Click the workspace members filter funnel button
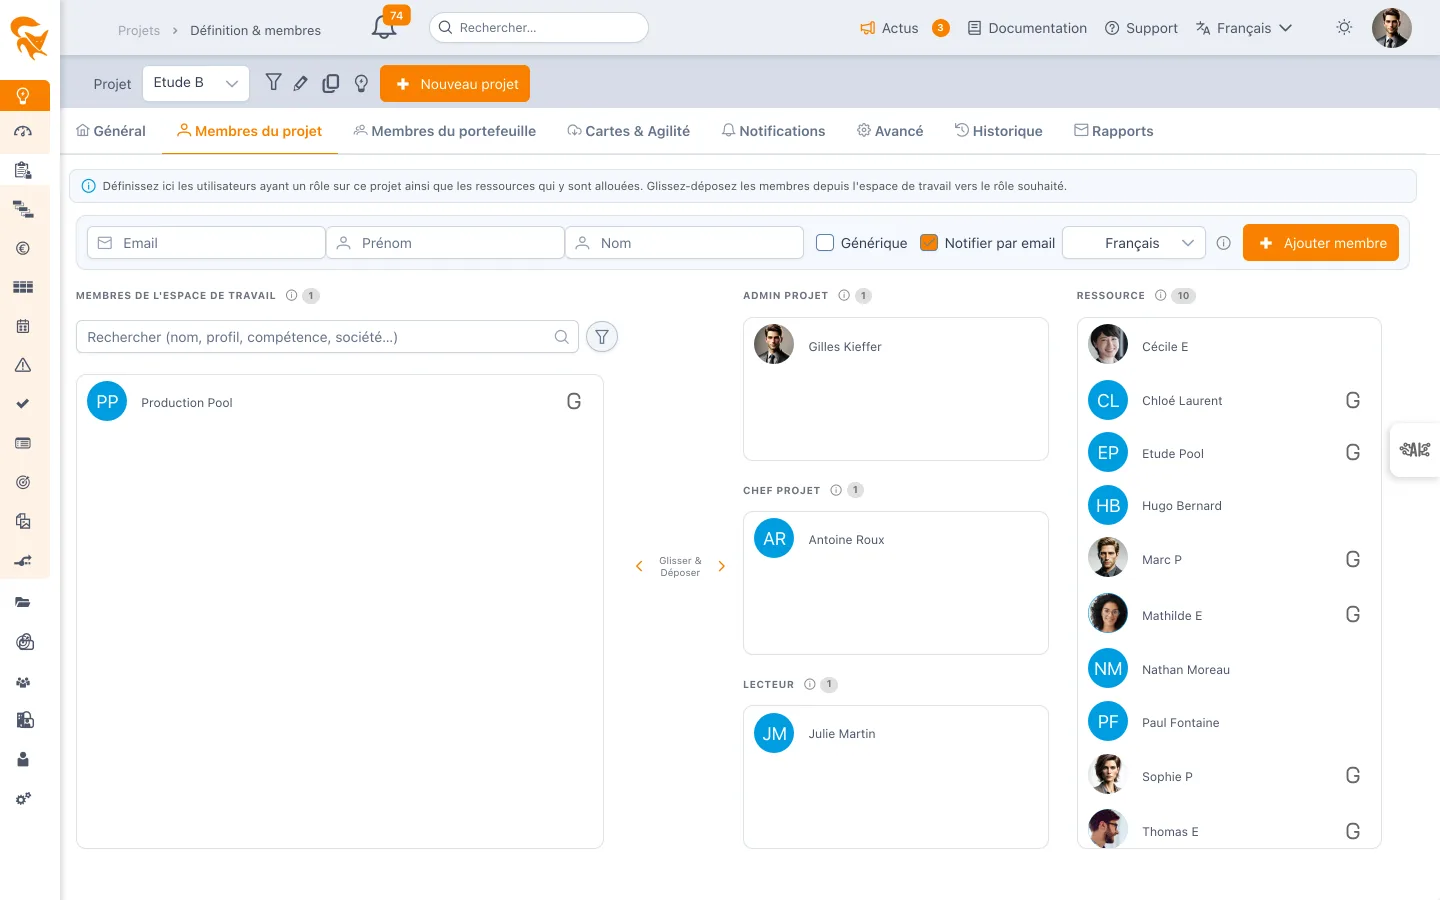The image size is (1440, 900). [602, 337]
